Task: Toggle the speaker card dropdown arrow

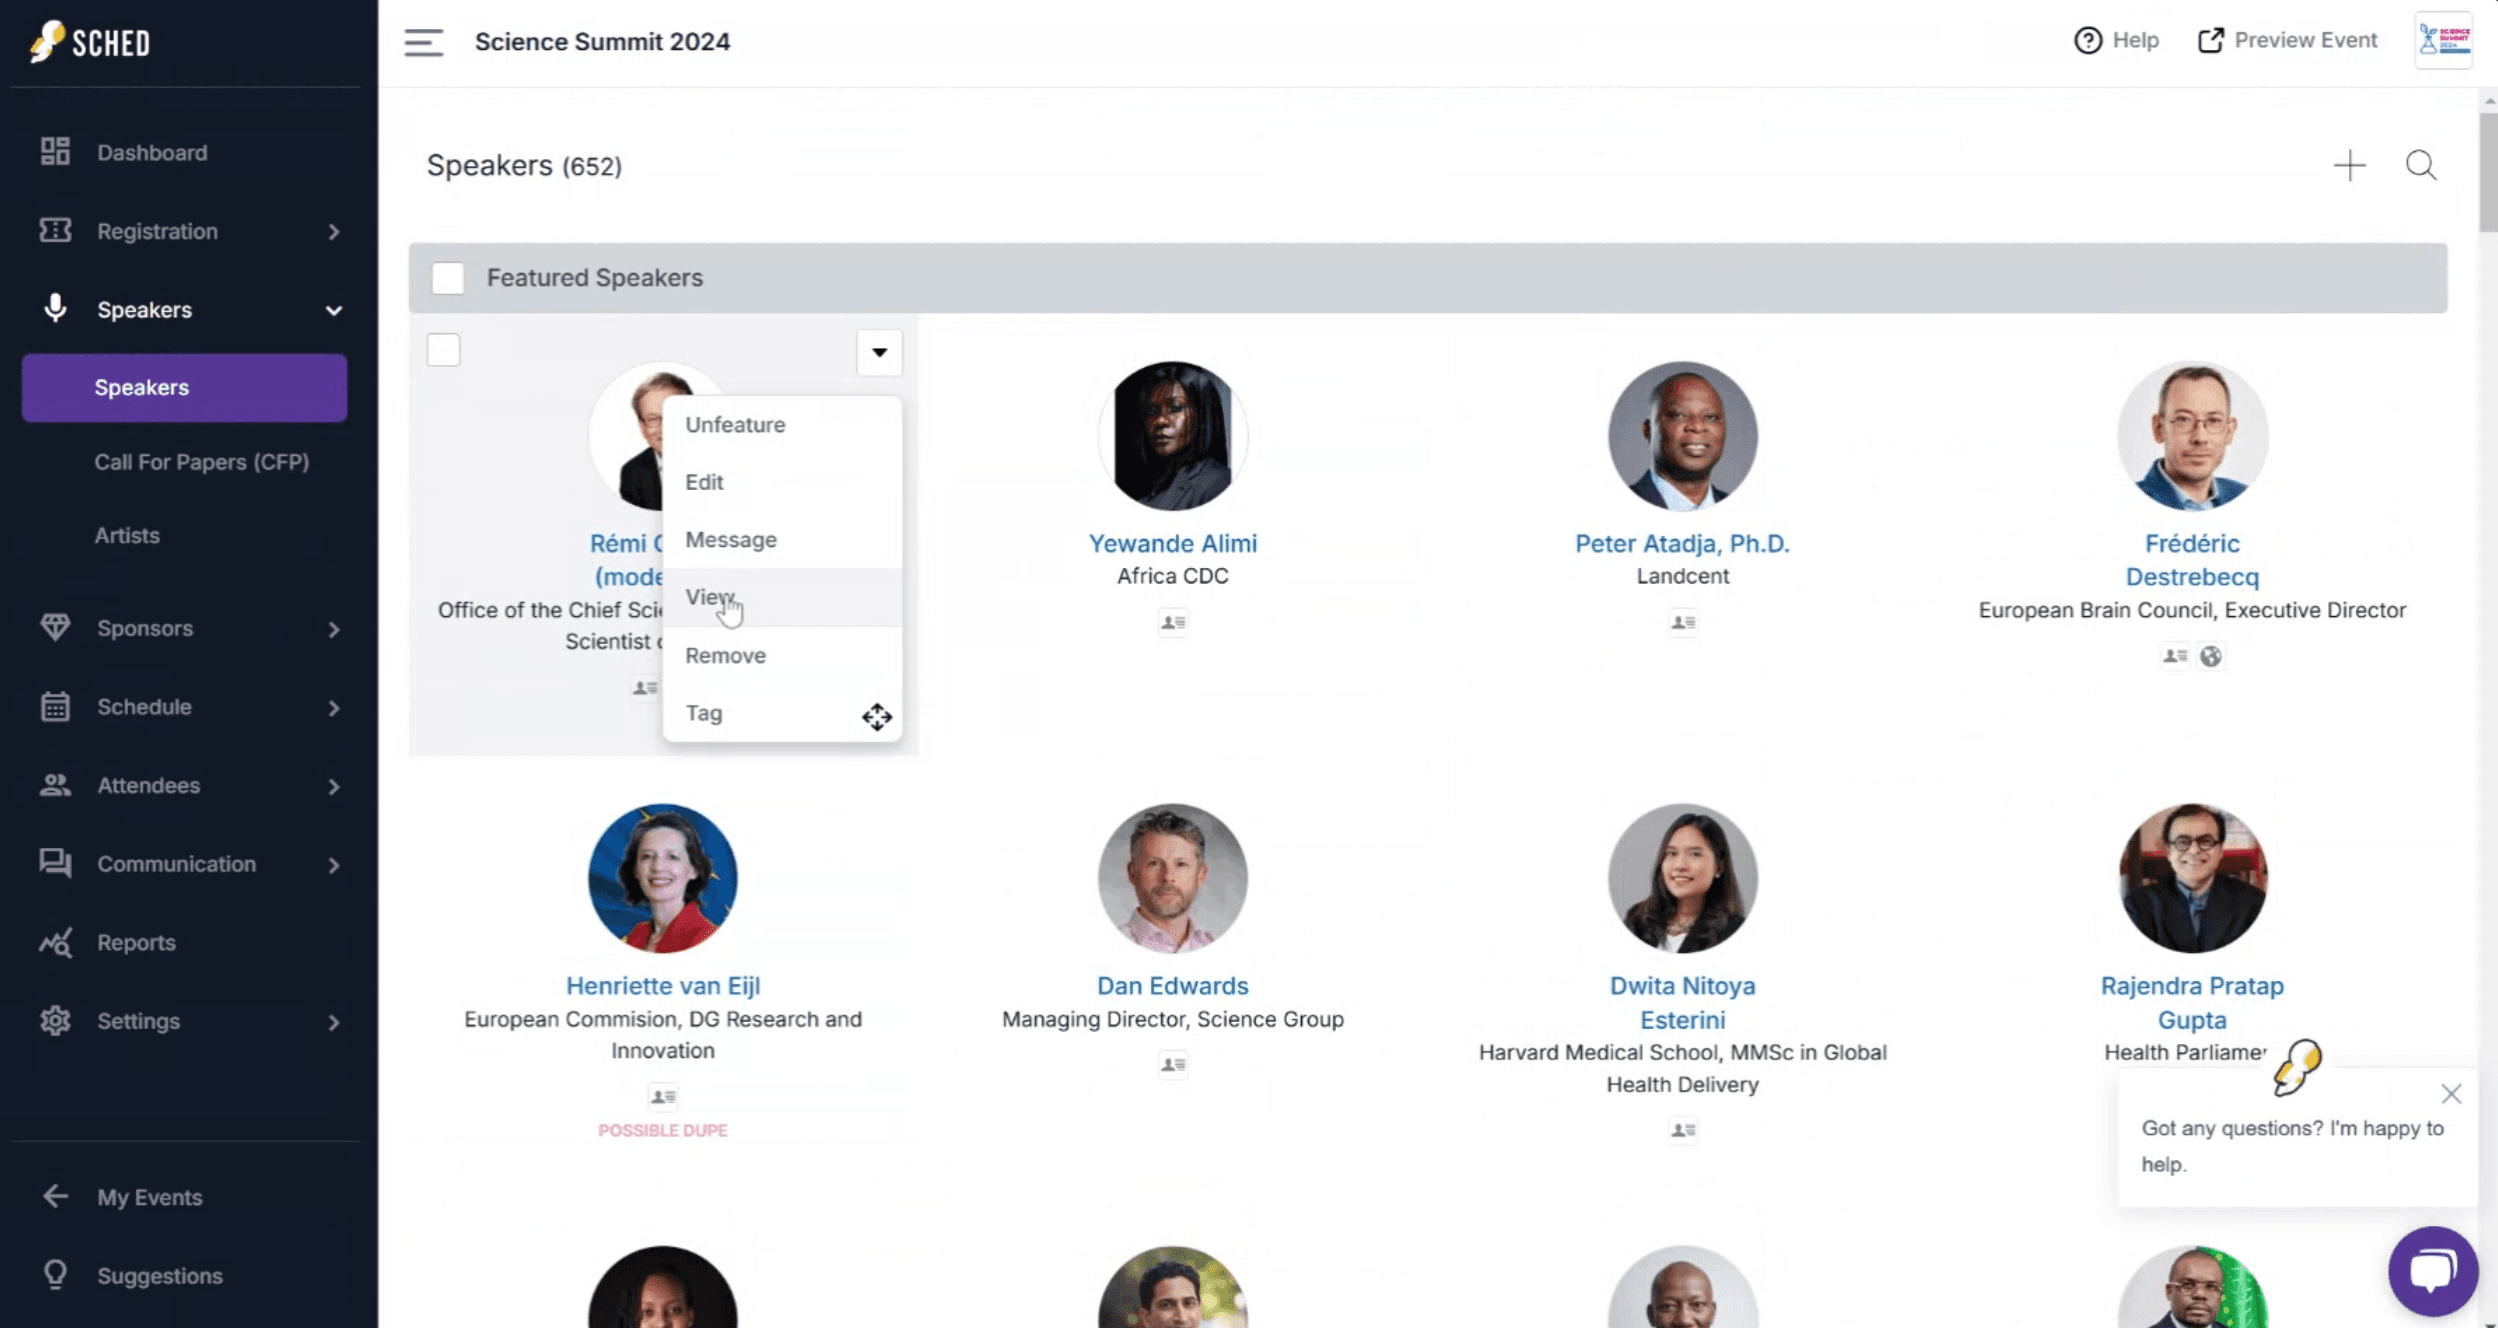Action: pos(879,352)
